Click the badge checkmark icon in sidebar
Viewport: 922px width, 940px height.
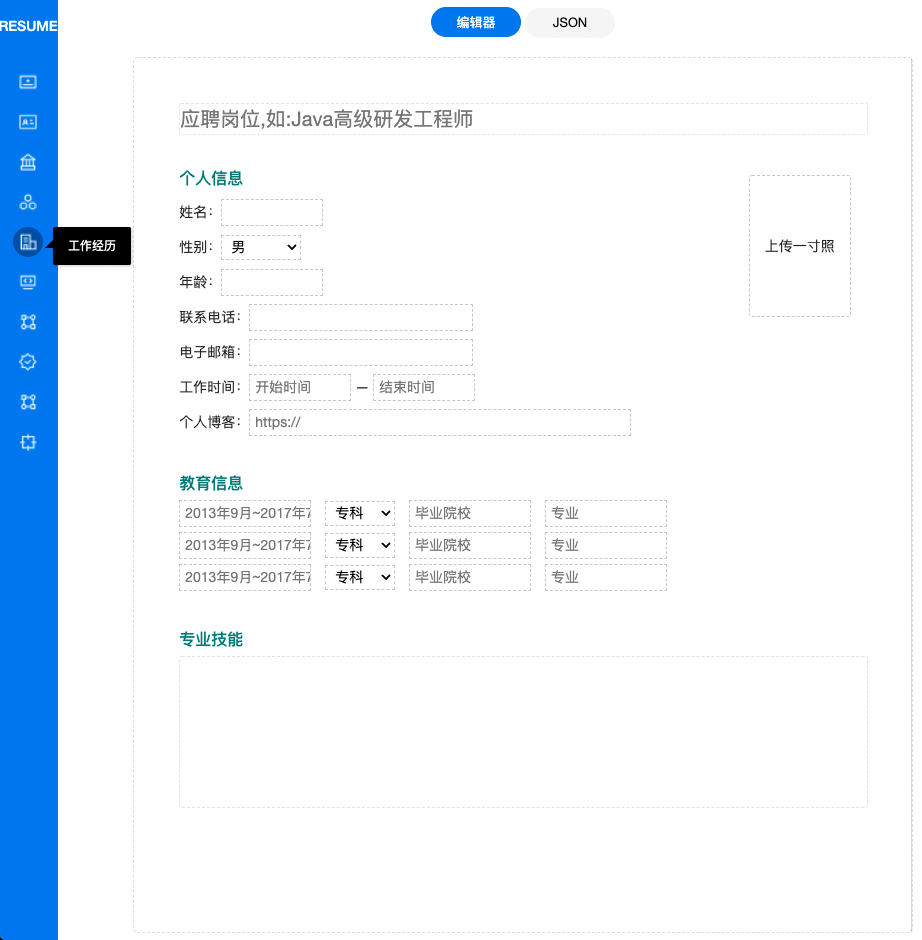pos(28,362)
